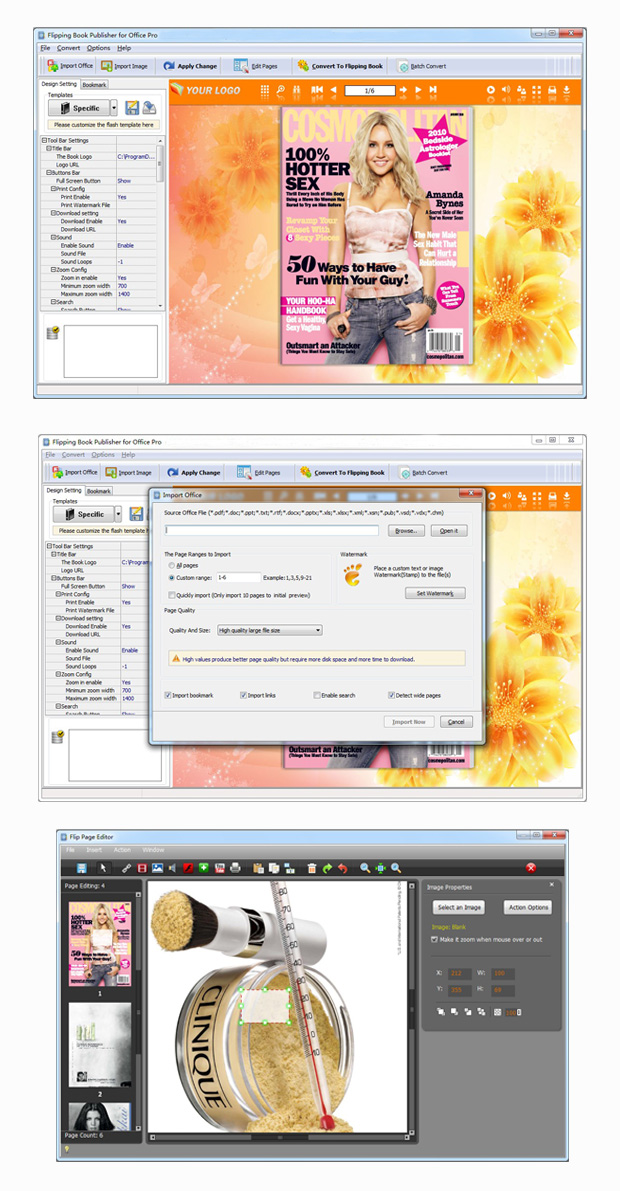620x1191 pixels.
Task: Insert a YouTube video in Flip Page Editor
Action: pyautogui.click(x=220, y=867)
